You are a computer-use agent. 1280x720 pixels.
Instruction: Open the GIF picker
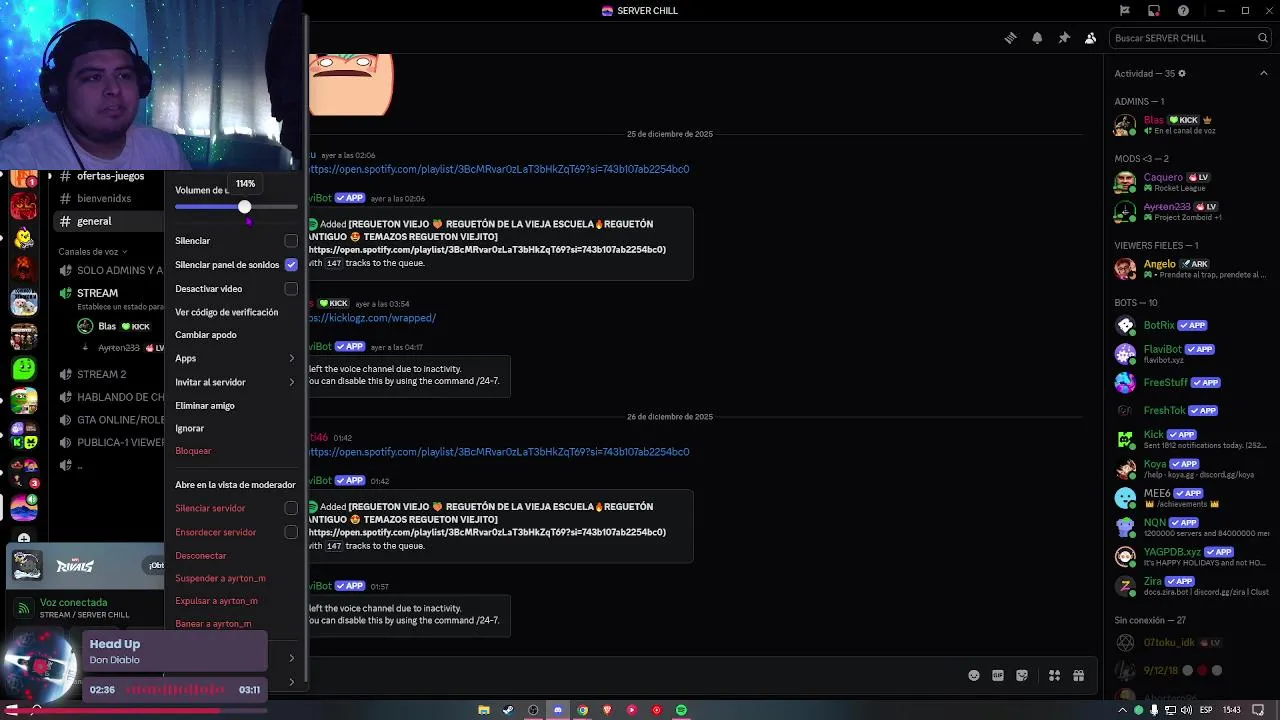(998, 676)
